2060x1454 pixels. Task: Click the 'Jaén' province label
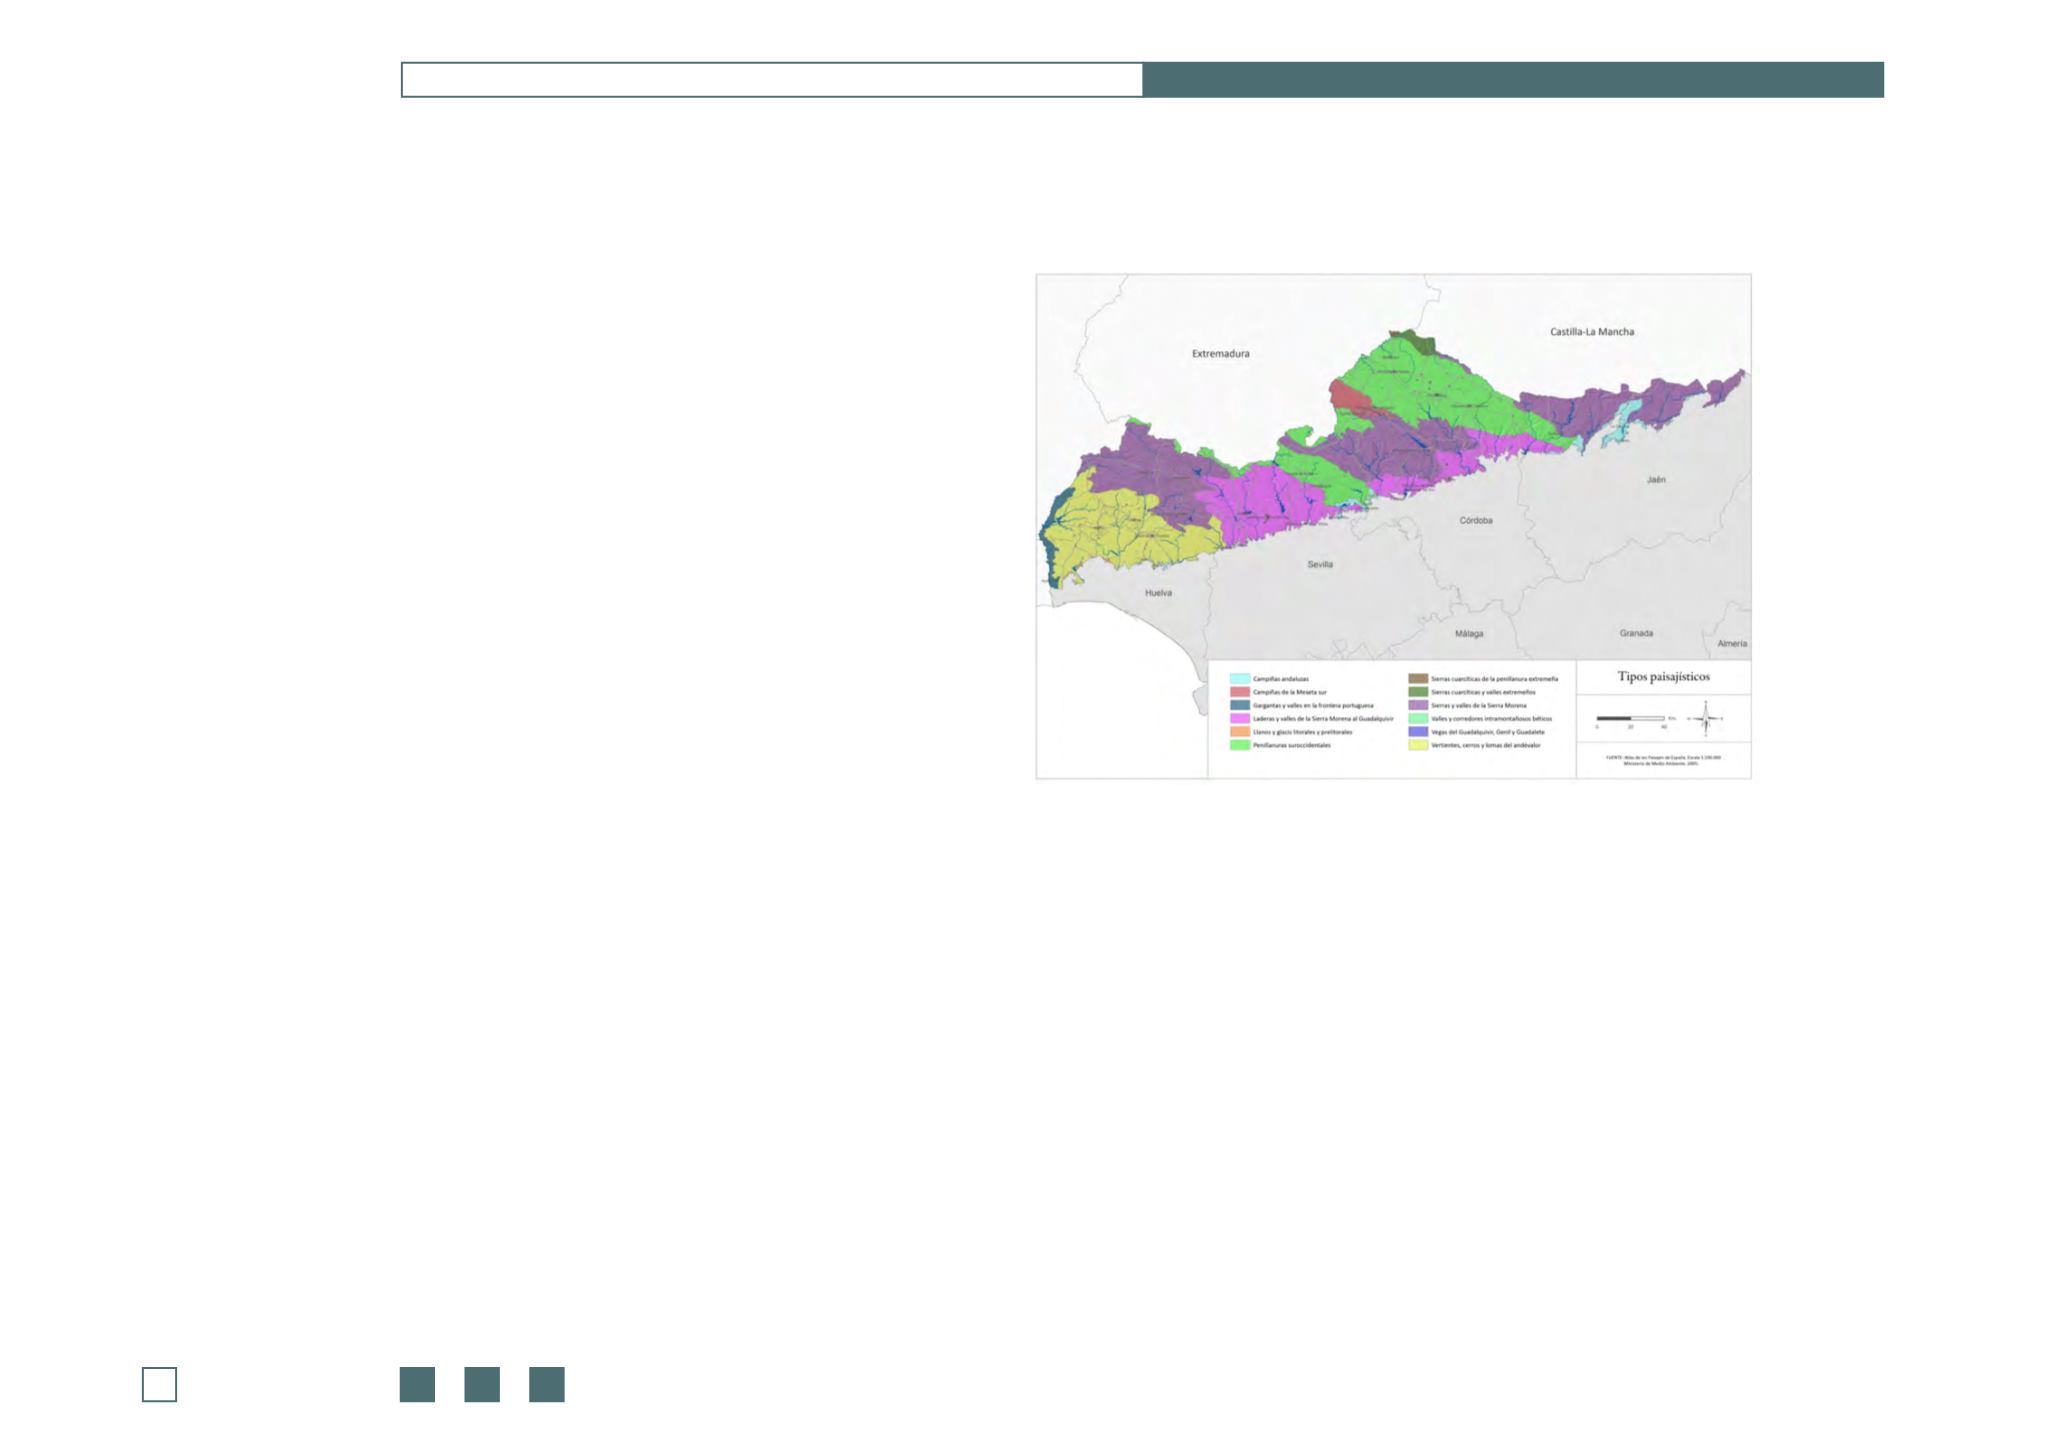1656,480
